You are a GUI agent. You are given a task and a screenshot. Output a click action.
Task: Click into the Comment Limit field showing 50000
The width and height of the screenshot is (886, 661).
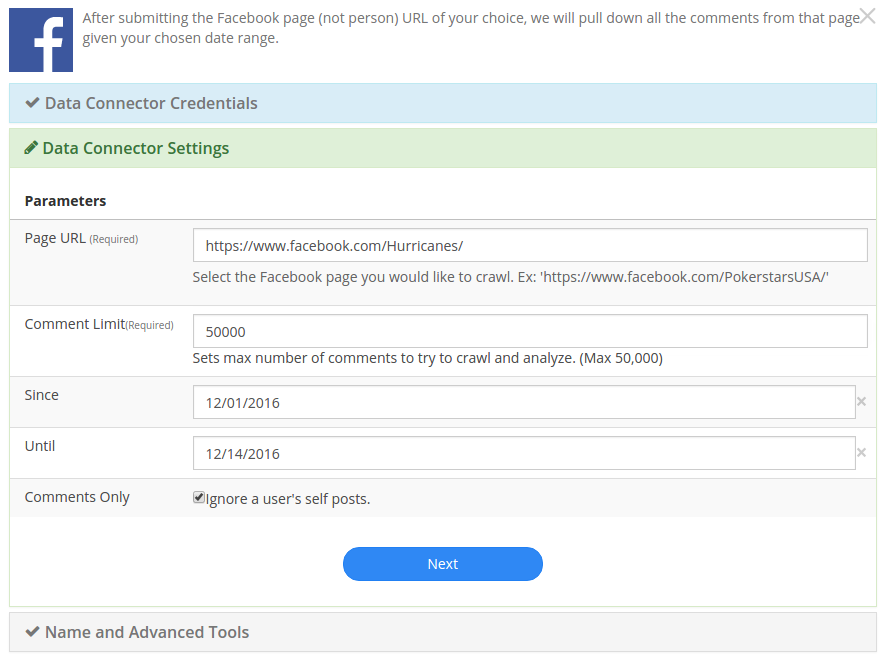coord(530,331)
